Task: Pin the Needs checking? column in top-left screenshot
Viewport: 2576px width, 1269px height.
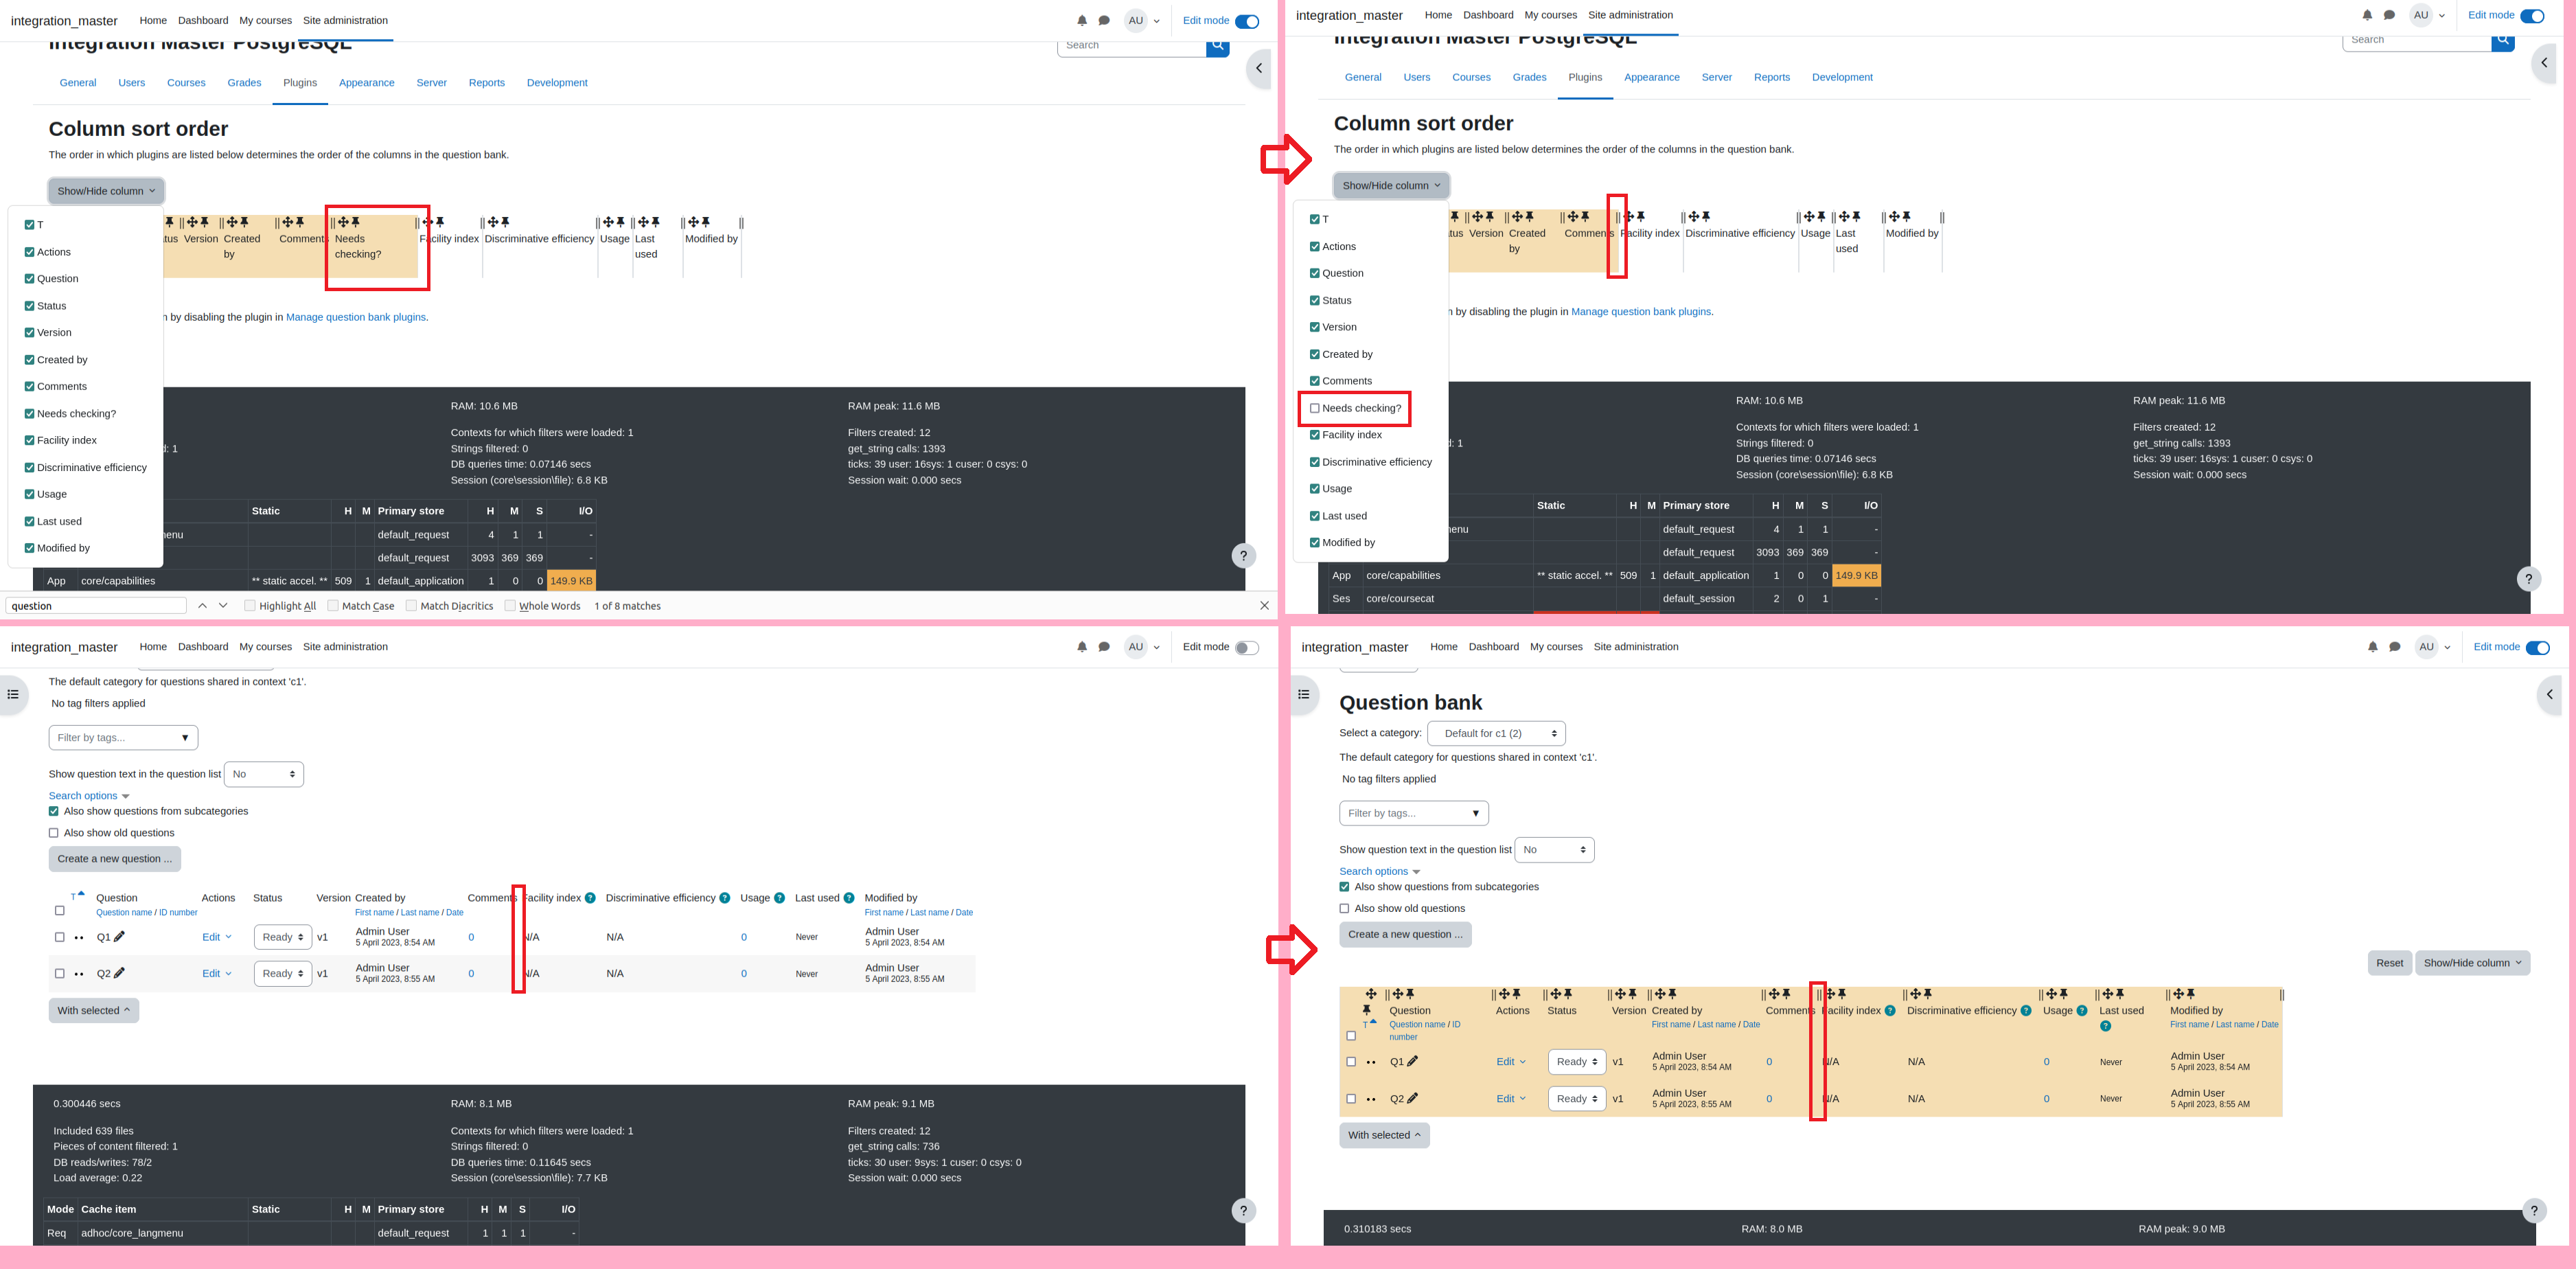Action: coord(356,222)
